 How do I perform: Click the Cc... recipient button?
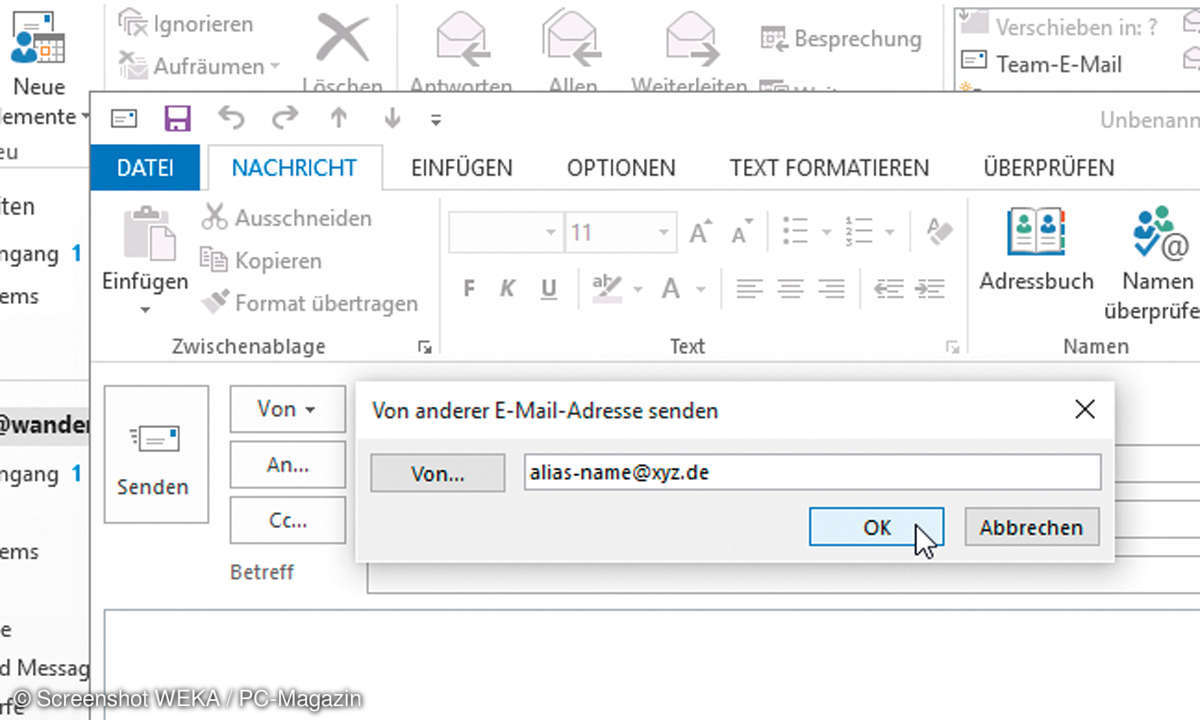[x=287, y=520]
